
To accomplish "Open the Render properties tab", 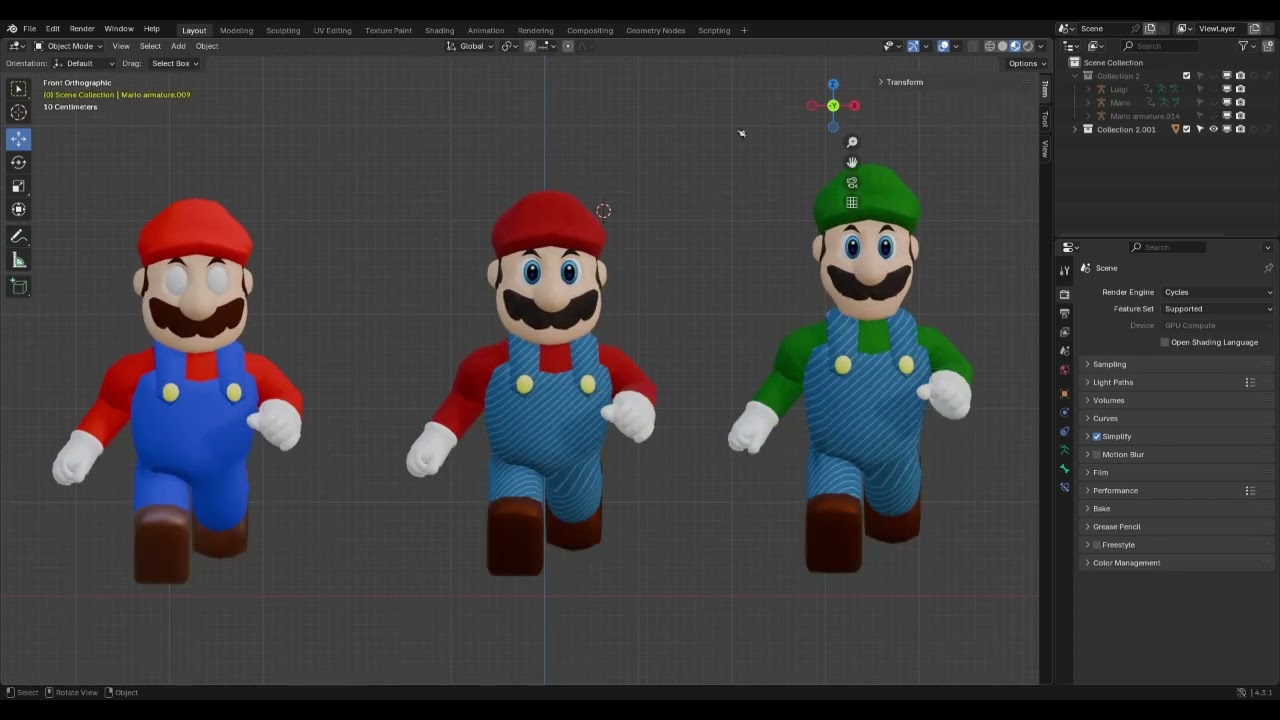I will pyautogui.click(x=1064, y=294).
